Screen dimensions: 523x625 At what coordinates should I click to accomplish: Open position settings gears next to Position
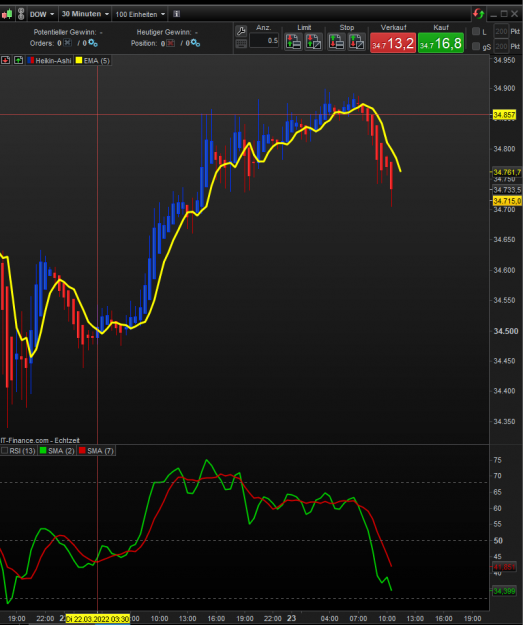pos(195,43)
